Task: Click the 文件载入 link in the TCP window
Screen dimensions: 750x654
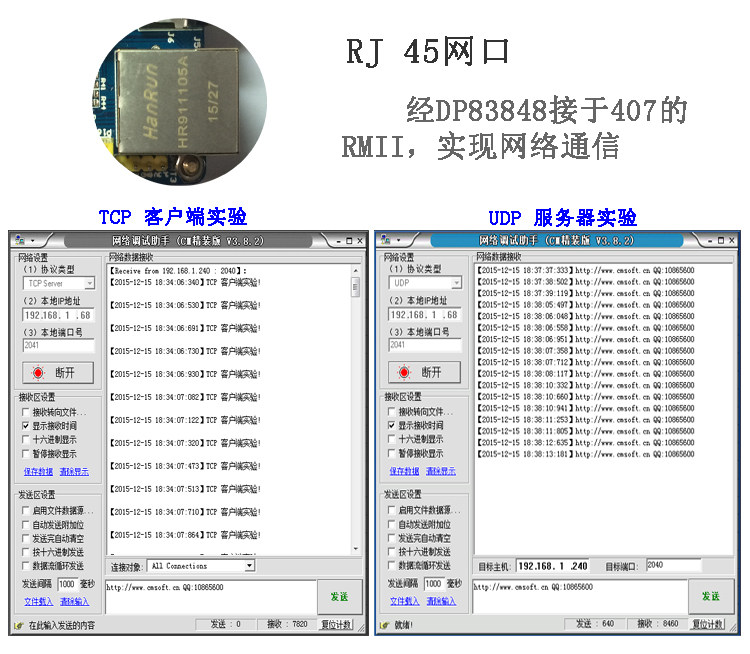Action: point(38,601)
